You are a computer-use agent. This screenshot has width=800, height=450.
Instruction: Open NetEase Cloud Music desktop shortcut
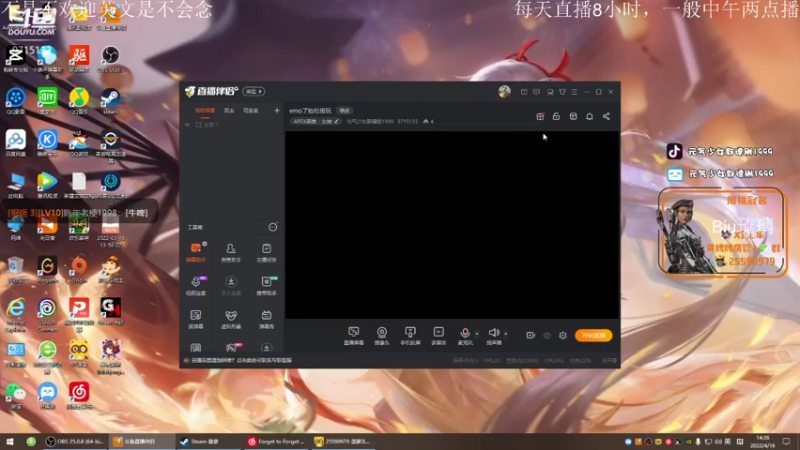79,396
